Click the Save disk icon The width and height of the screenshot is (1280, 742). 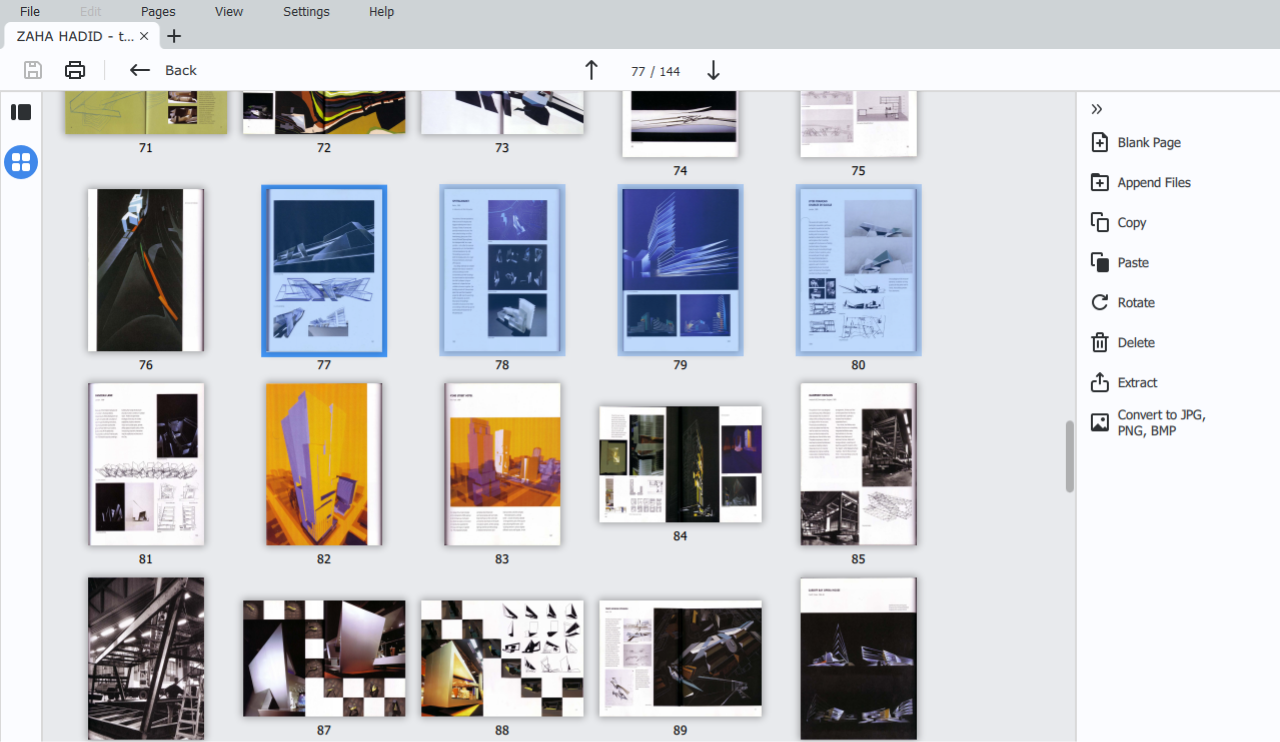pyautogui.click(x=33, y=70)
